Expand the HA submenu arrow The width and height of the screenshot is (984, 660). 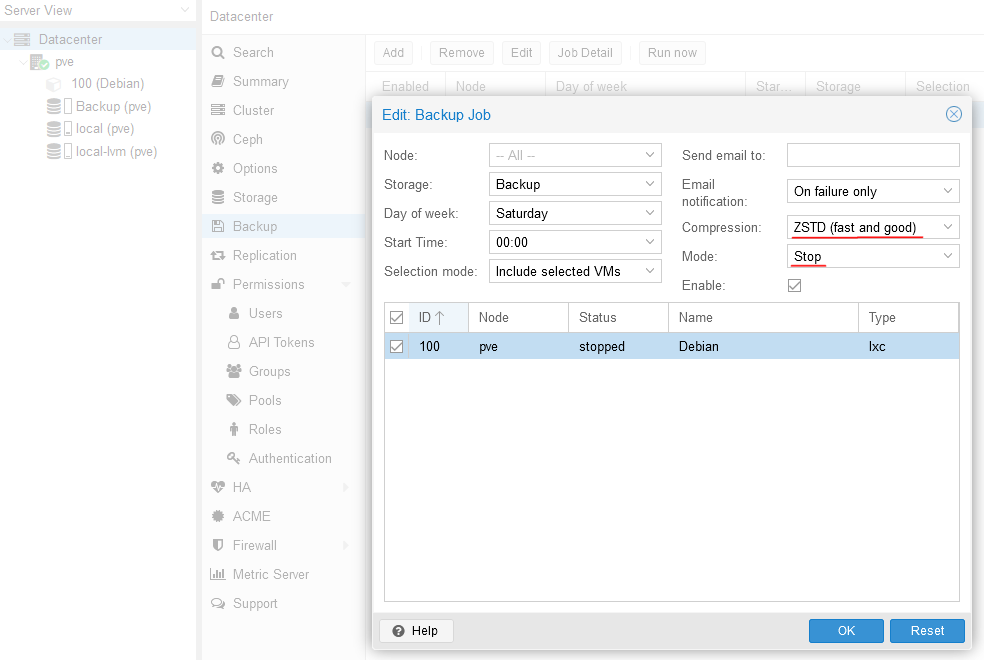tap(346, 487)
